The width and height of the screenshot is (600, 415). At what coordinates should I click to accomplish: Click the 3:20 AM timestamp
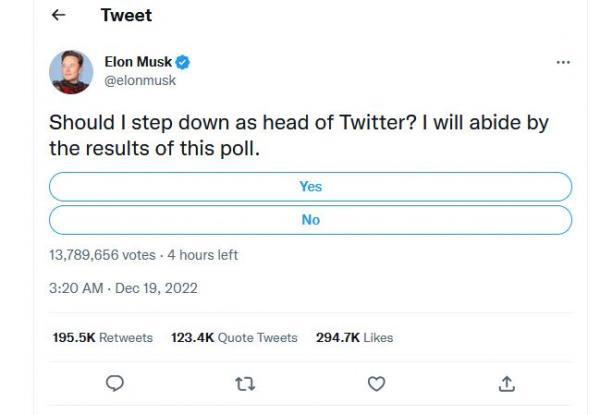pos(76,288)
